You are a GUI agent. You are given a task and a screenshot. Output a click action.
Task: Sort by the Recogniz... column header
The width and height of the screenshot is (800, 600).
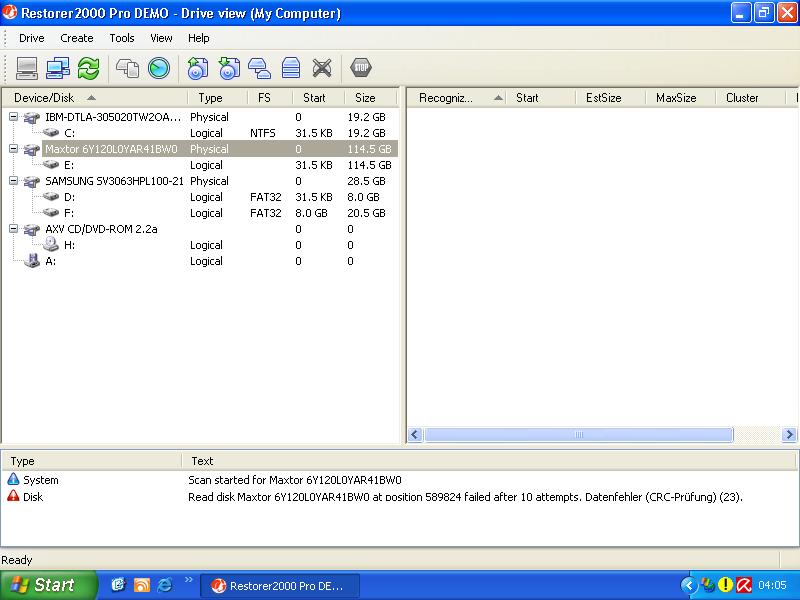(x=456, y=97)
